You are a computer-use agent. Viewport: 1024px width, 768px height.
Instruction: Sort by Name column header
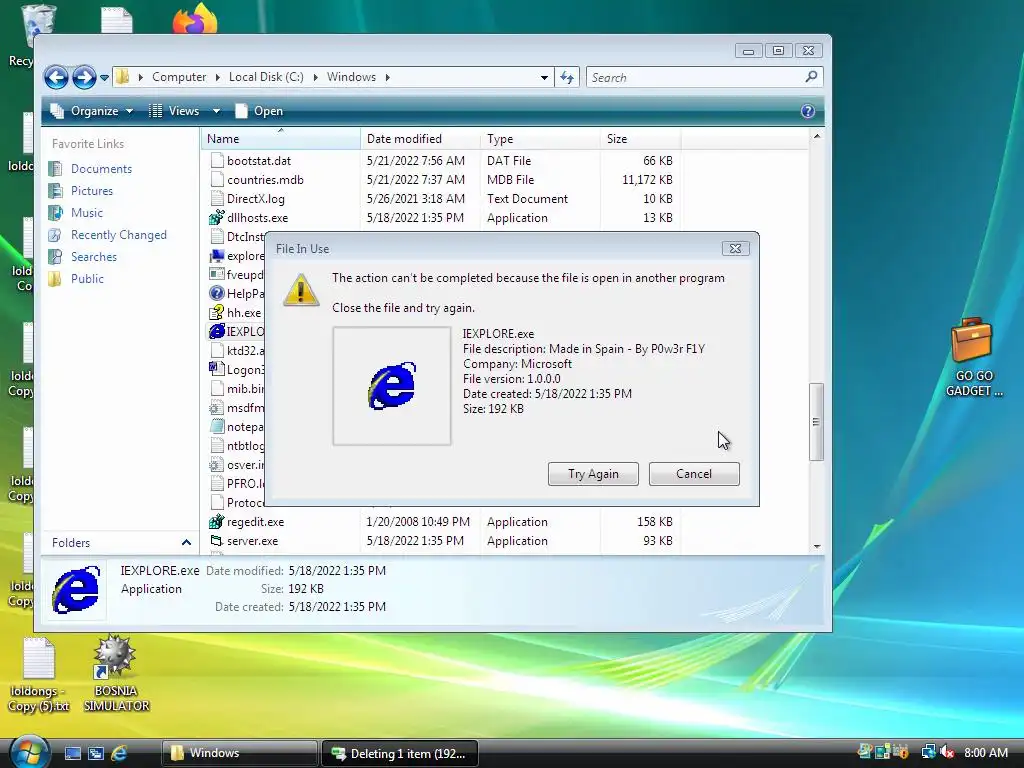coord(280,139)
